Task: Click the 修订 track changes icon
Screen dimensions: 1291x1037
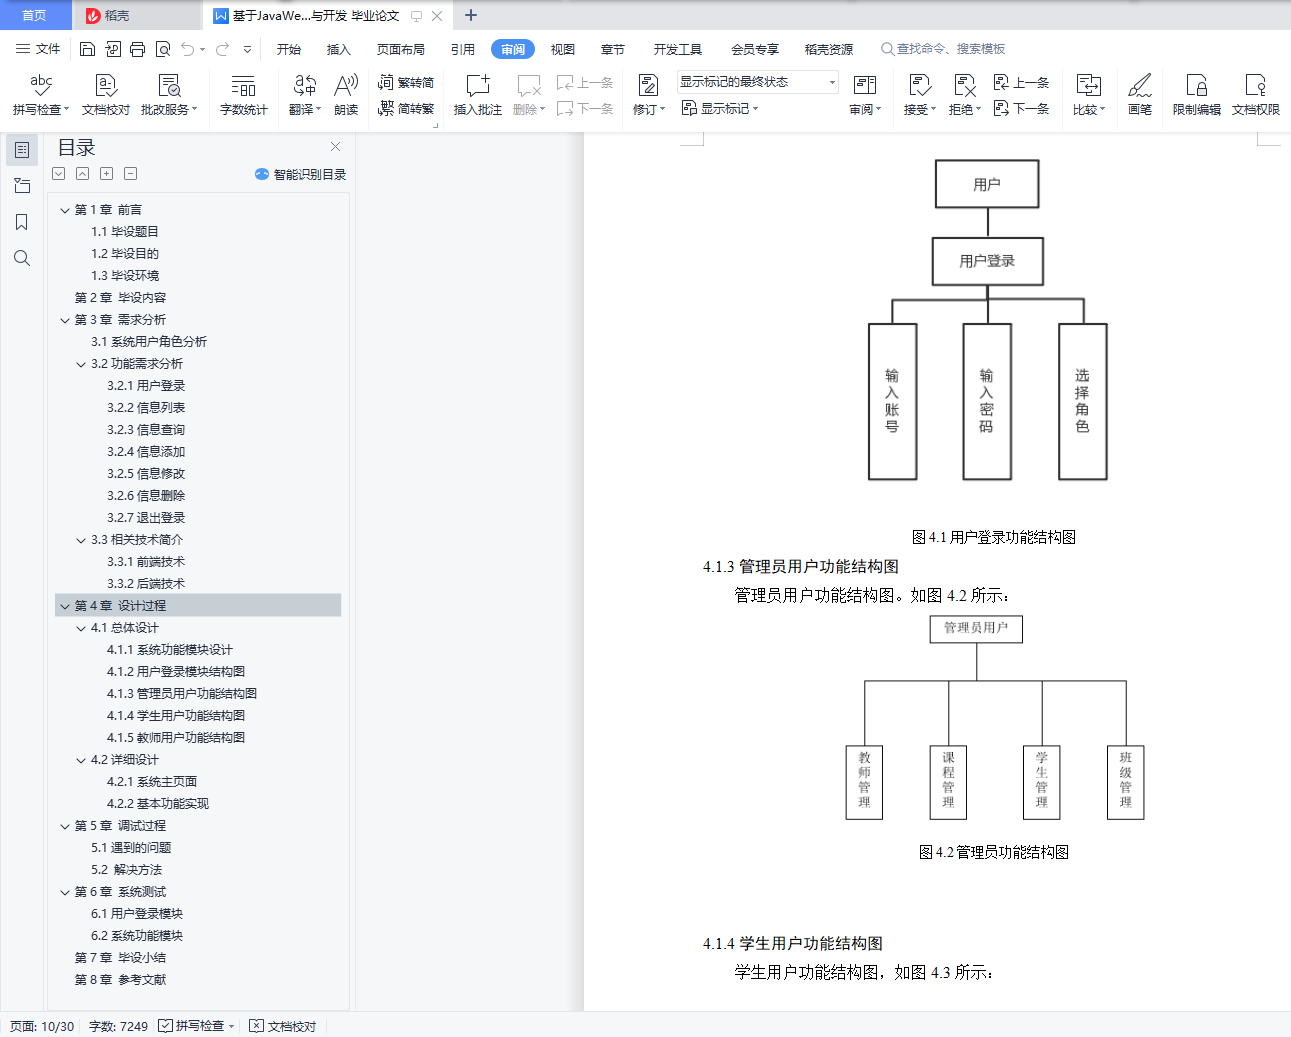Action: (648, 85)
